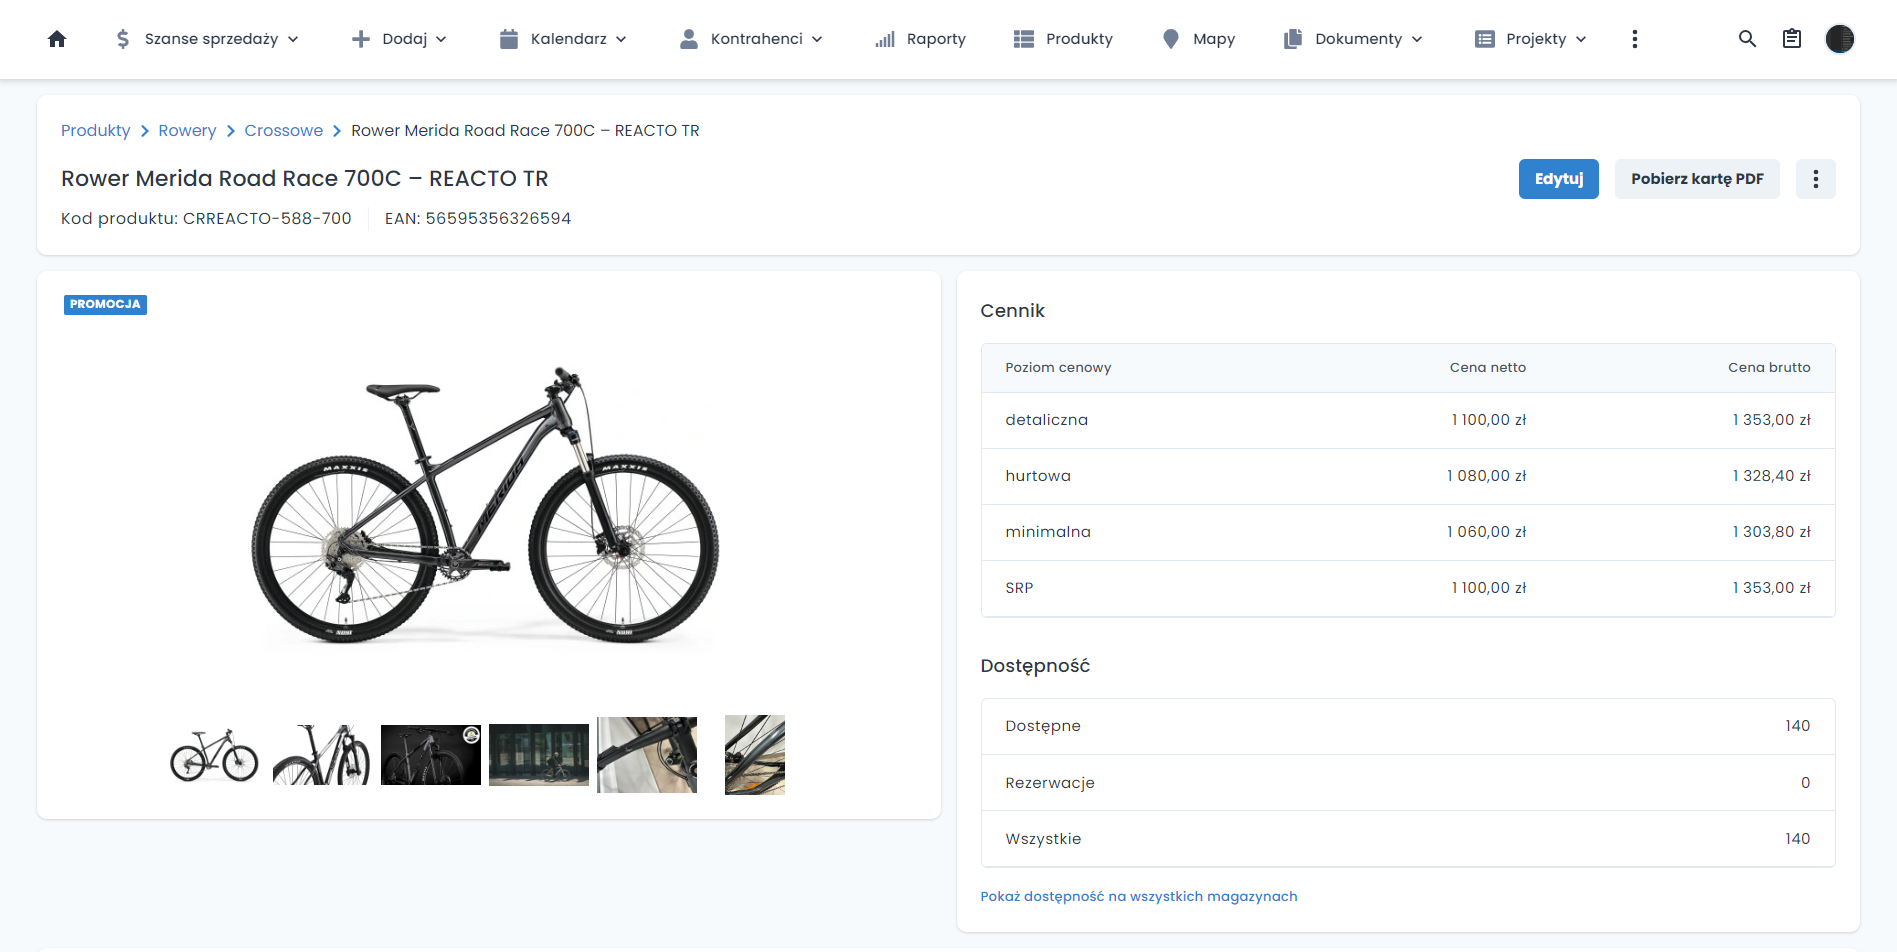Screen dimensions: 1897x952
Task: Navigate to Produkty in the top bar
Action: [x=1063, y=39]
